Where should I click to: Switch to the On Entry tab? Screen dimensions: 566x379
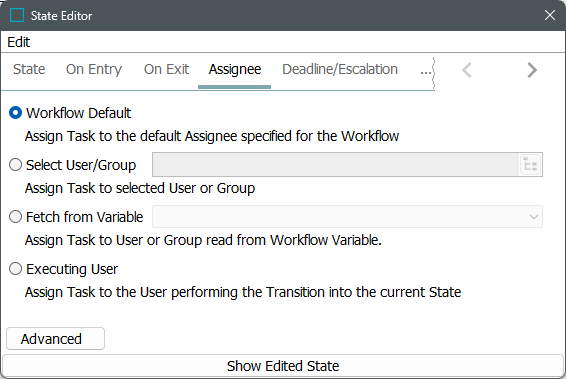(x=94, y=69)
